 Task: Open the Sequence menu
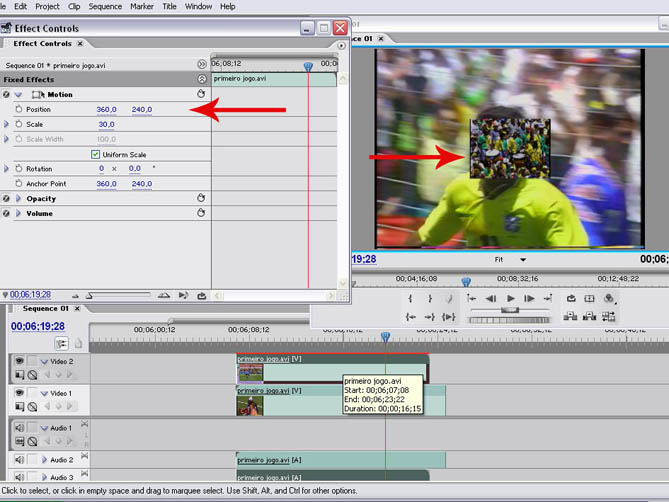tap(105, 6)
